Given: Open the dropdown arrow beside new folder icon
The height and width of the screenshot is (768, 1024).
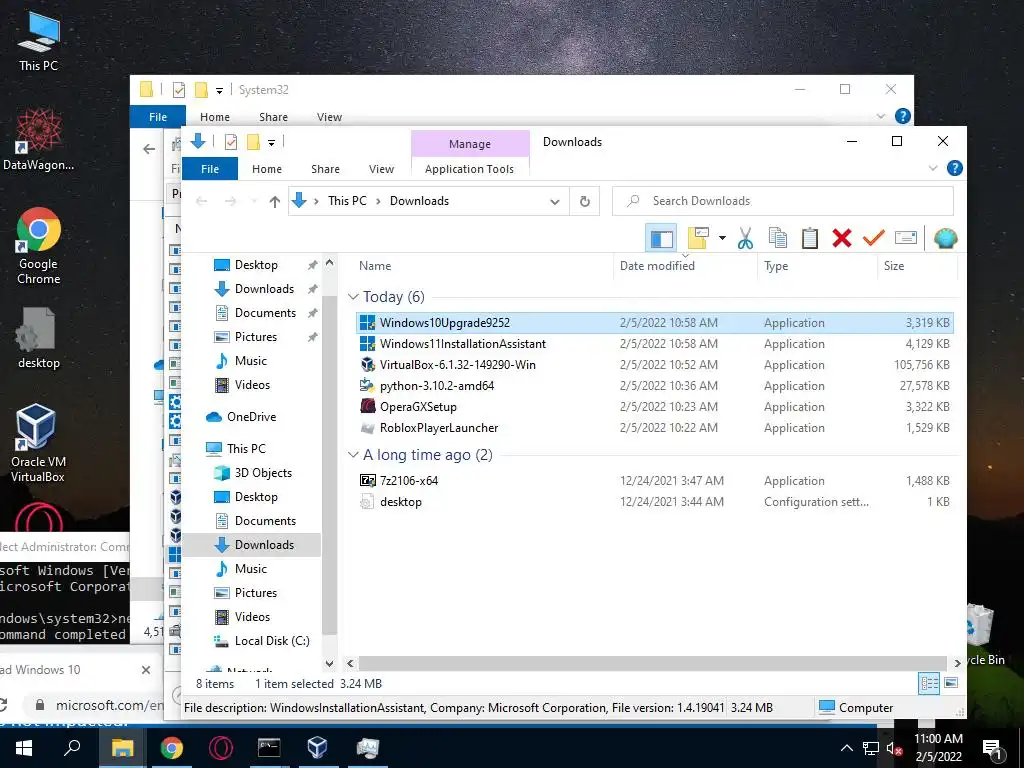Looking at the screenshot, I should [722, 238].
